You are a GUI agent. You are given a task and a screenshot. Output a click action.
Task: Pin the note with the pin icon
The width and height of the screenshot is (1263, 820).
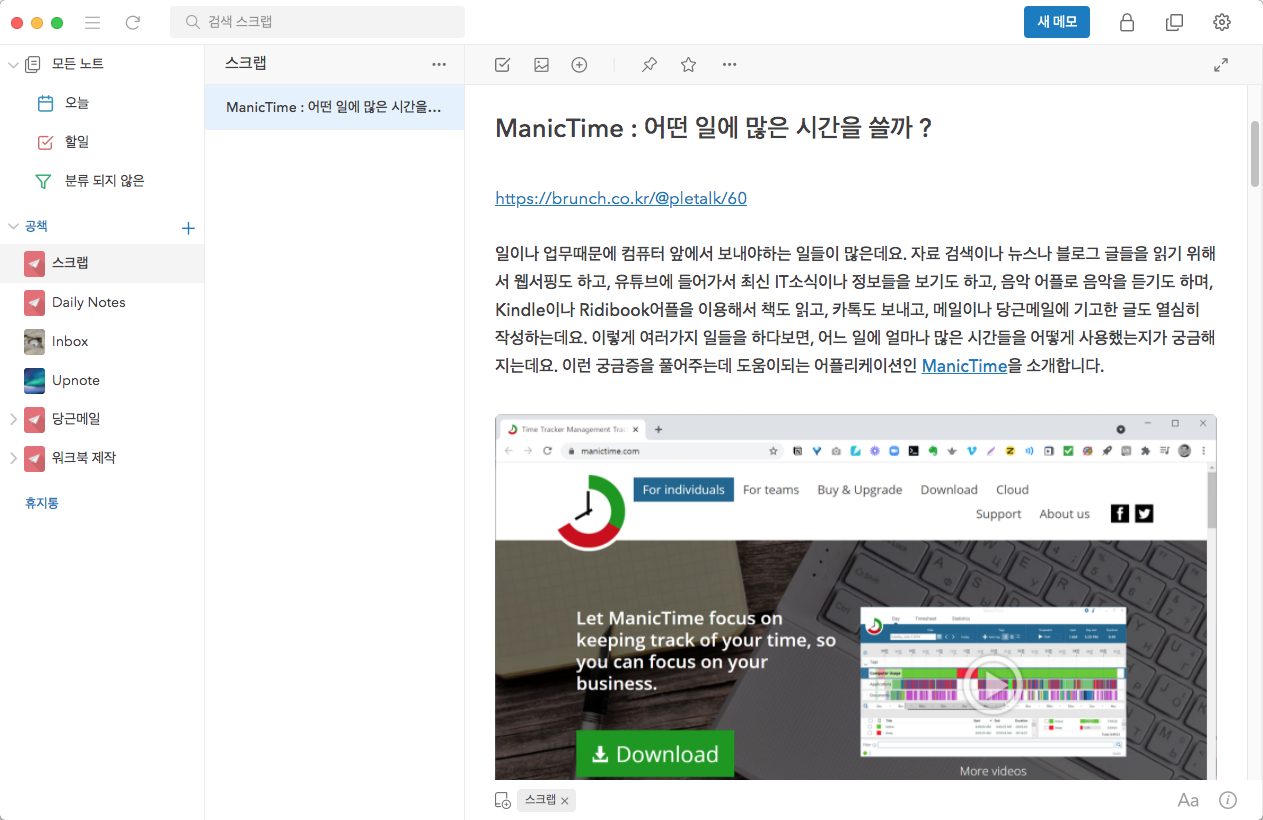(x=649, y=65)
